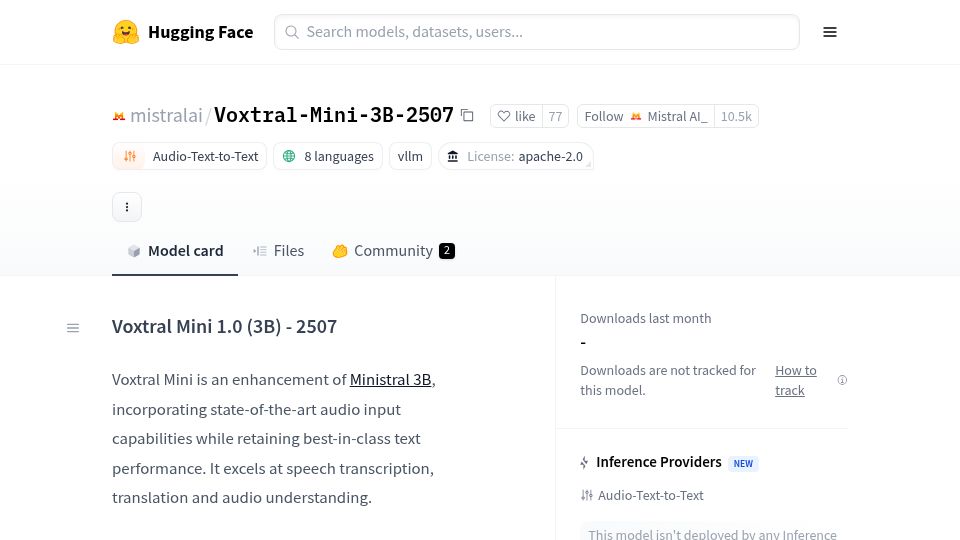Click the sliders icon under Inference Providers
The image size is (960, 540).
[587, 495]
